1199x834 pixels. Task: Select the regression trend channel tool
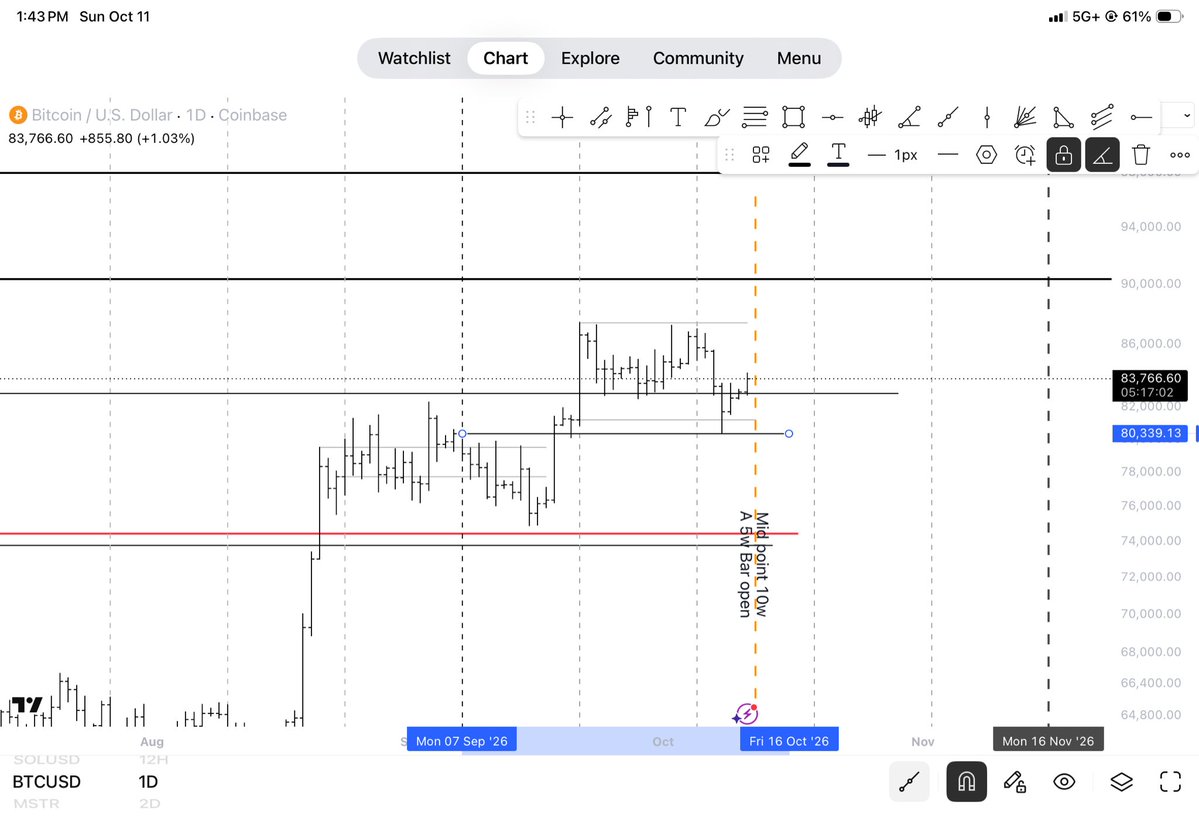1102,117
